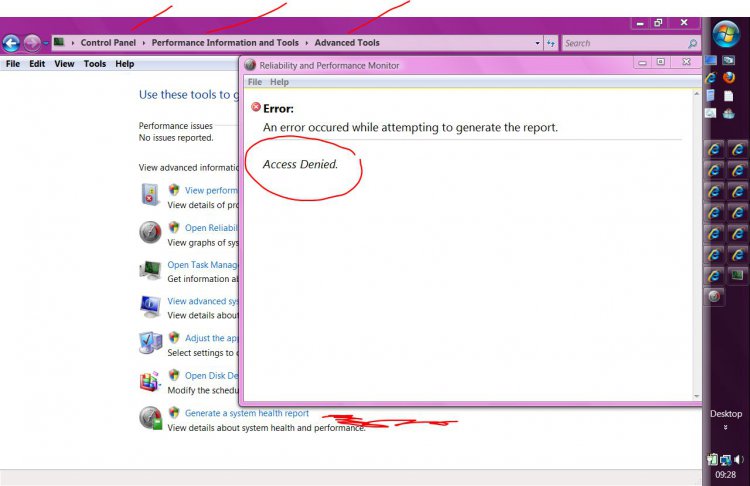Viewport: 750px width, 486px height.
Task: Click the Open Reliability Monitor link
Action: coord(211,228)
